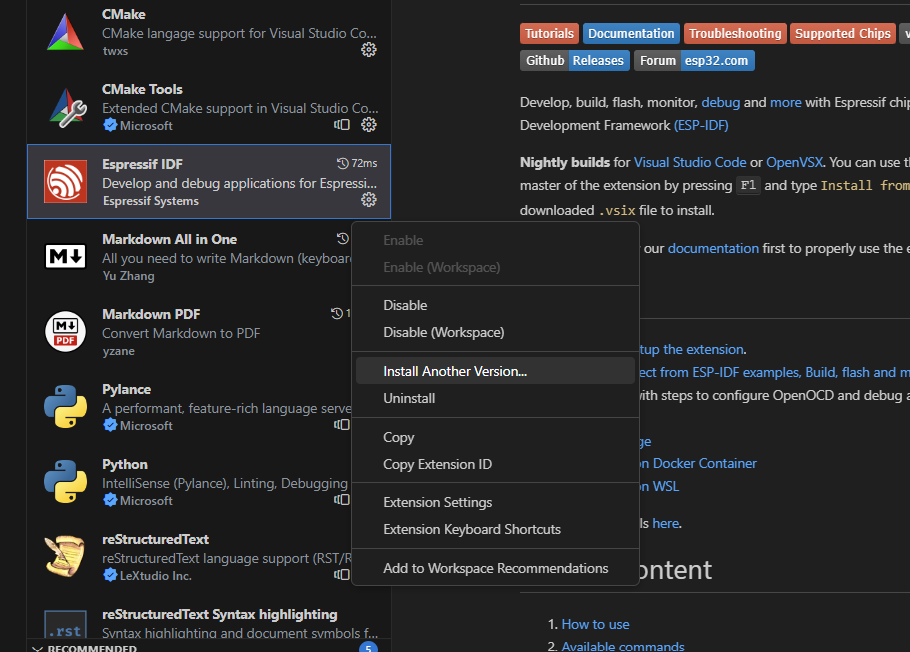Select the Markdown PDF extension title
Image resolution: width=910 pixels, height=652 pixels.
pos(151,314)
